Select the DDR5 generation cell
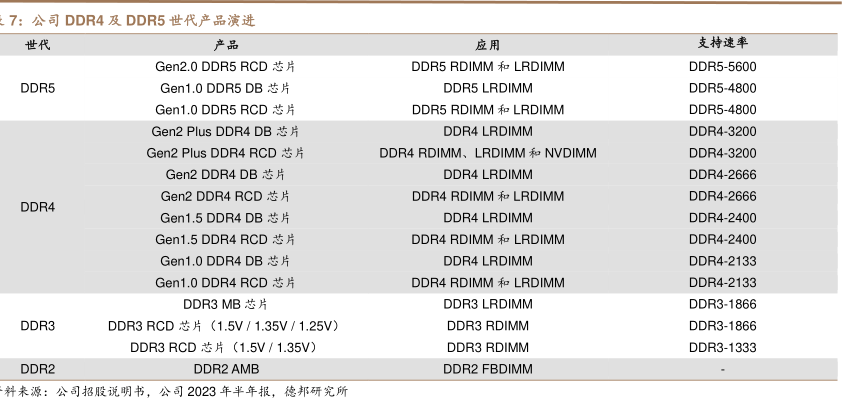 click(x=38, y=88)
